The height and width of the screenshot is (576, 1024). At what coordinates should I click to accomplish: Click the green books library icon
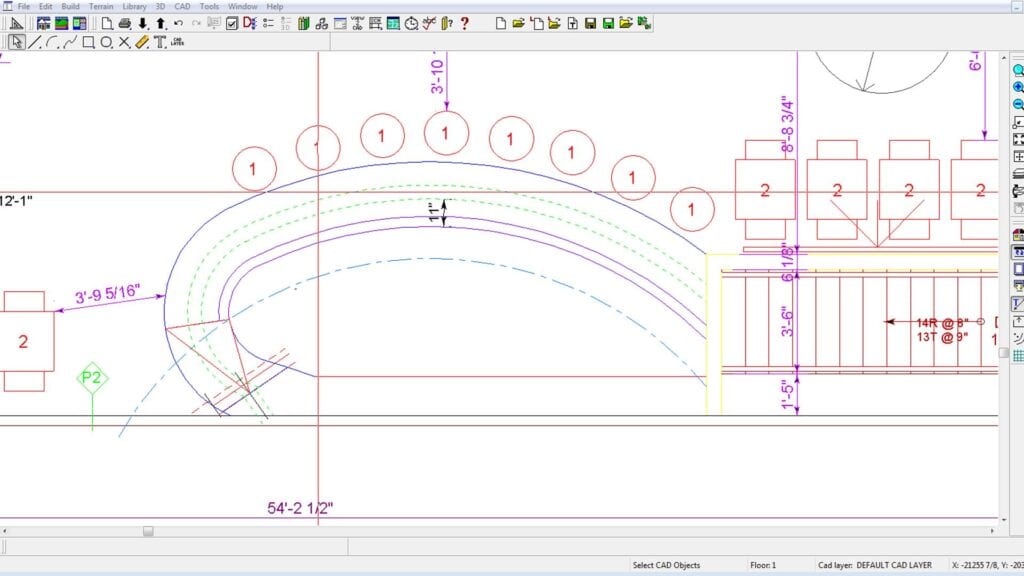point(304,24)
